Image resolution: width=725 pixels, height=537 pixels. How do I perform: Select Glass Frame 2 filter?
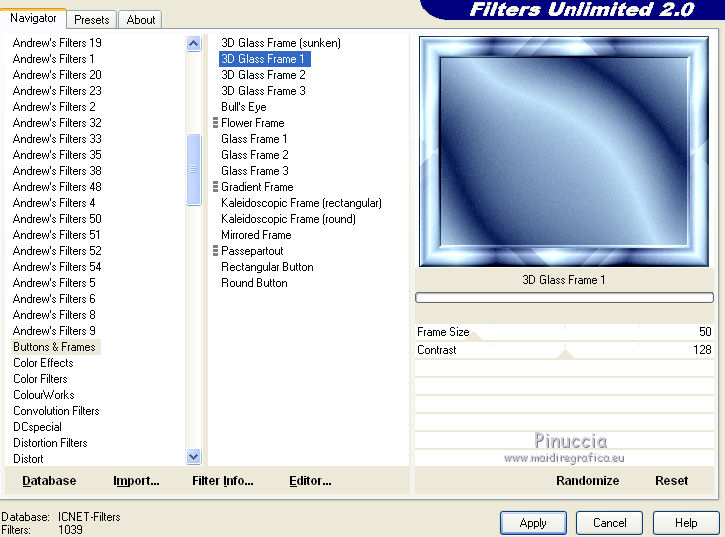click(254, 155)
